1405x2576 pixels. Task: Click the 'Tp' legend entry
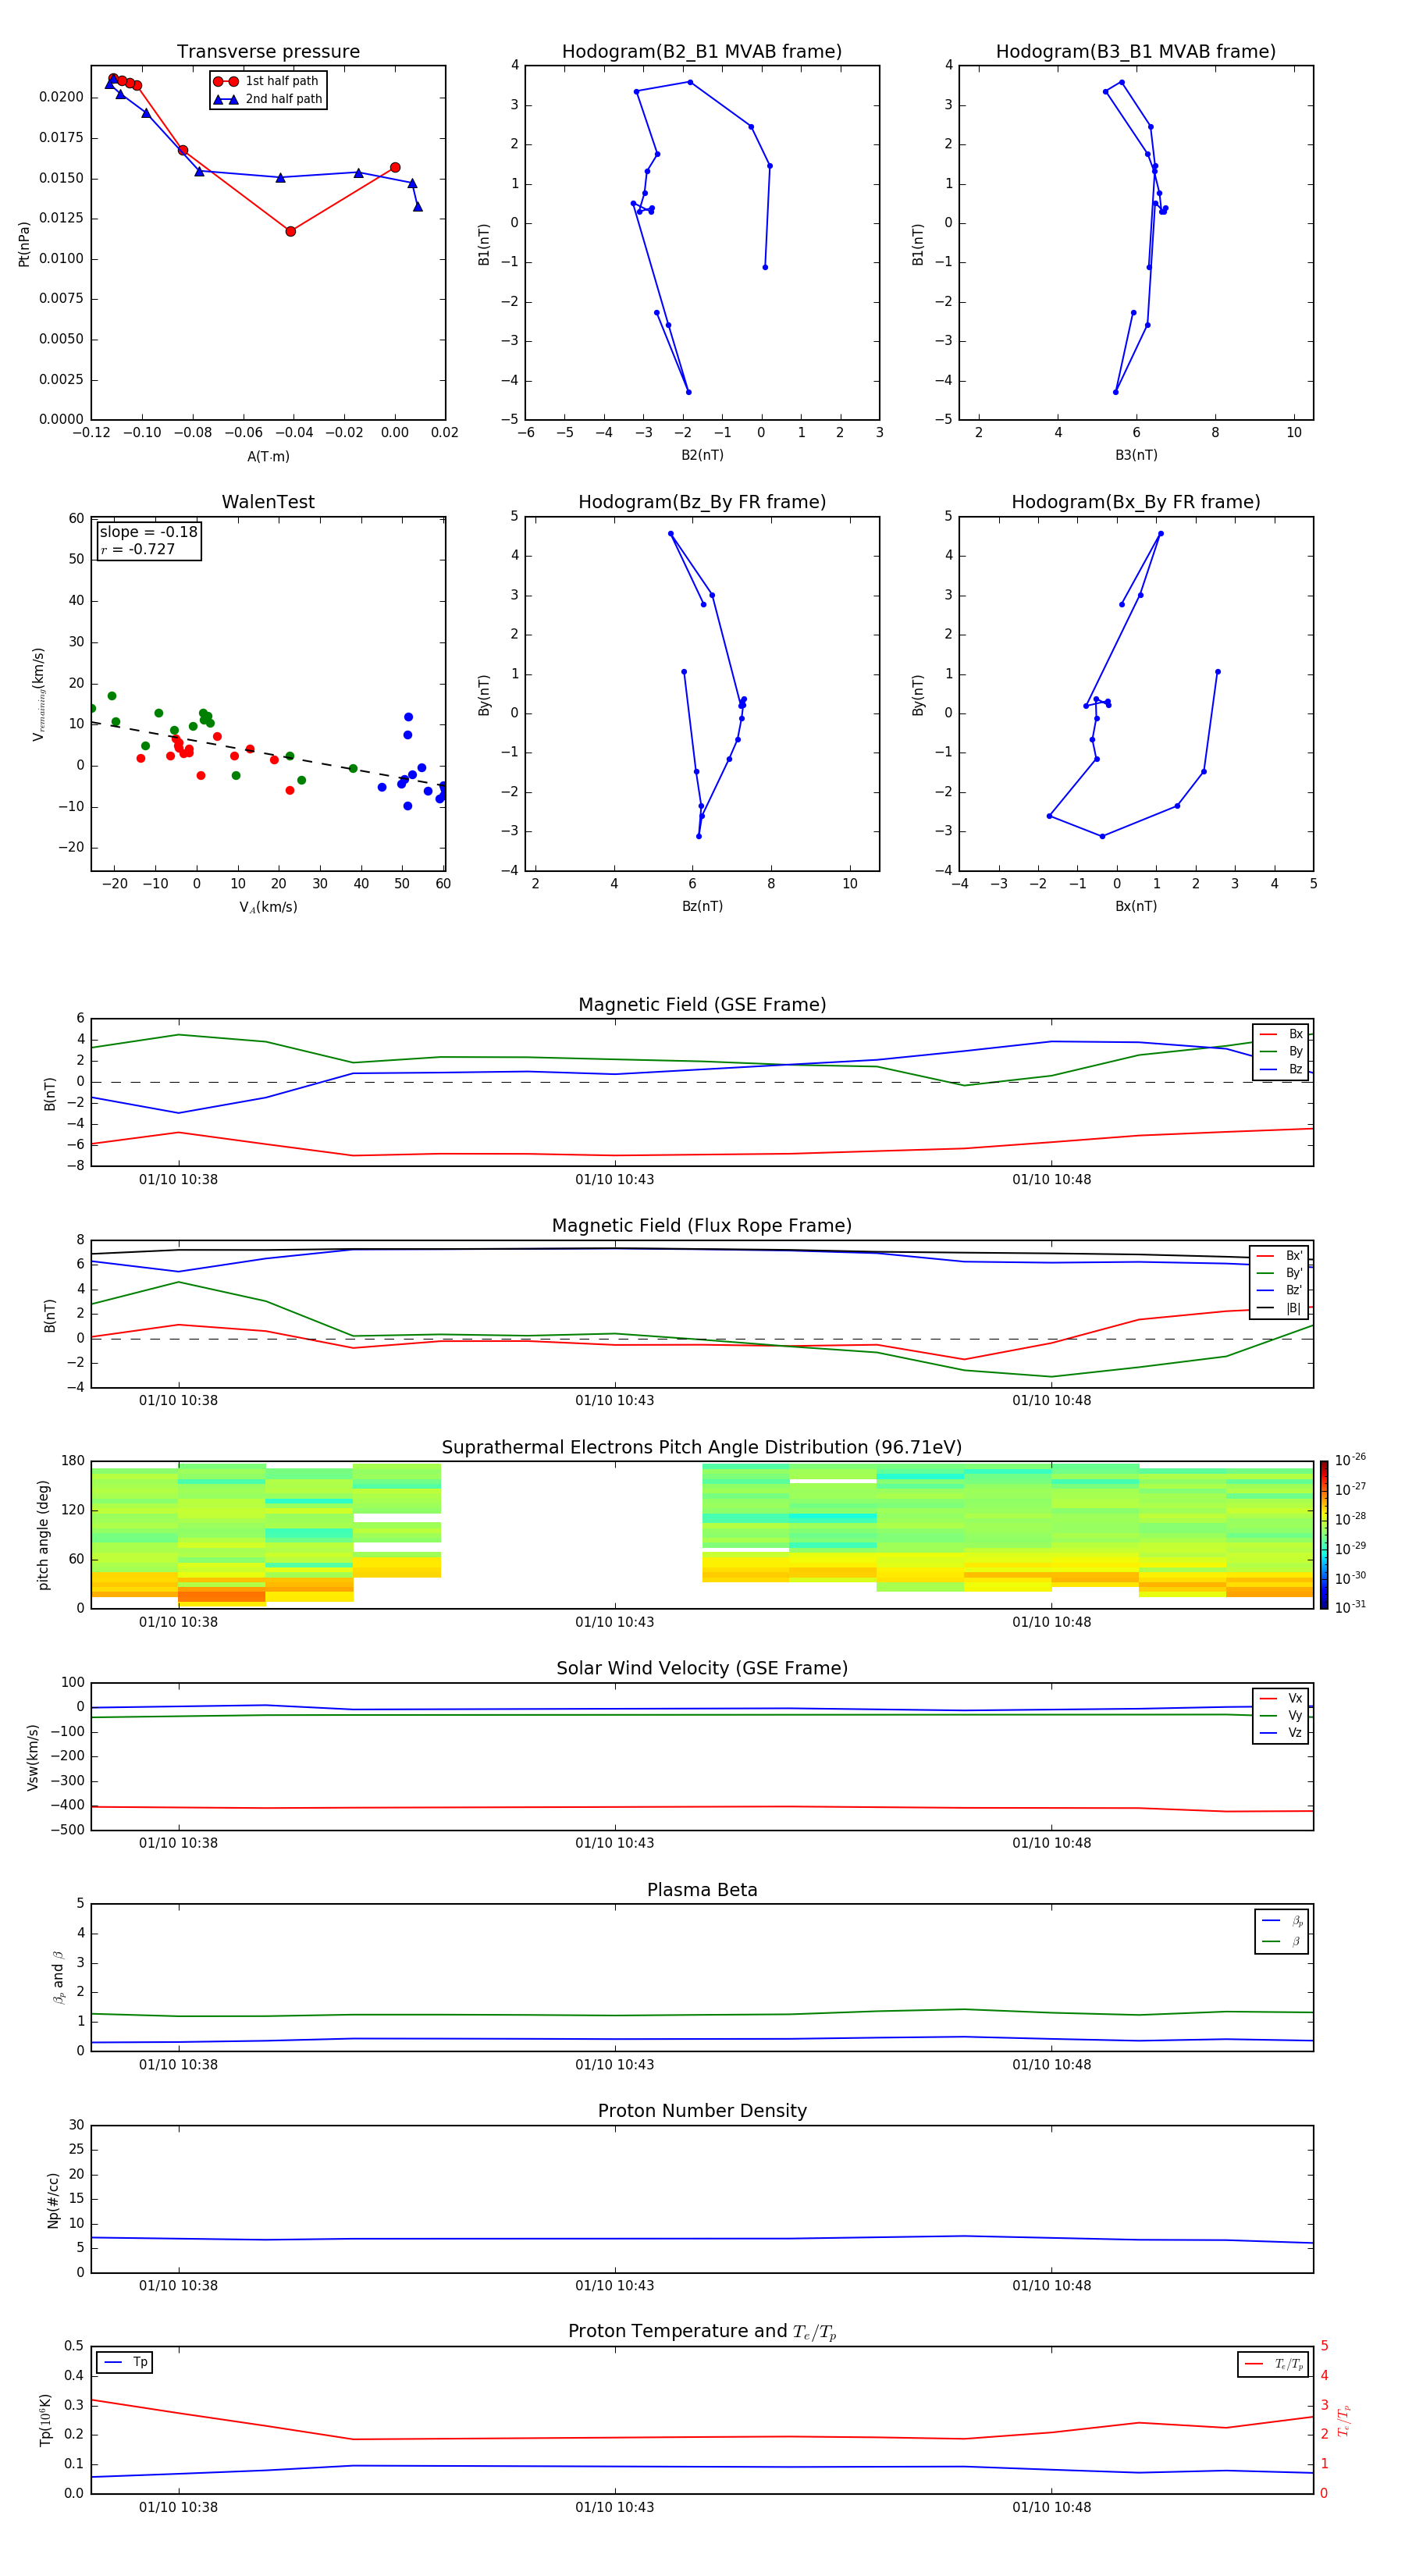pyautogui.click(x=125, y=2362)
